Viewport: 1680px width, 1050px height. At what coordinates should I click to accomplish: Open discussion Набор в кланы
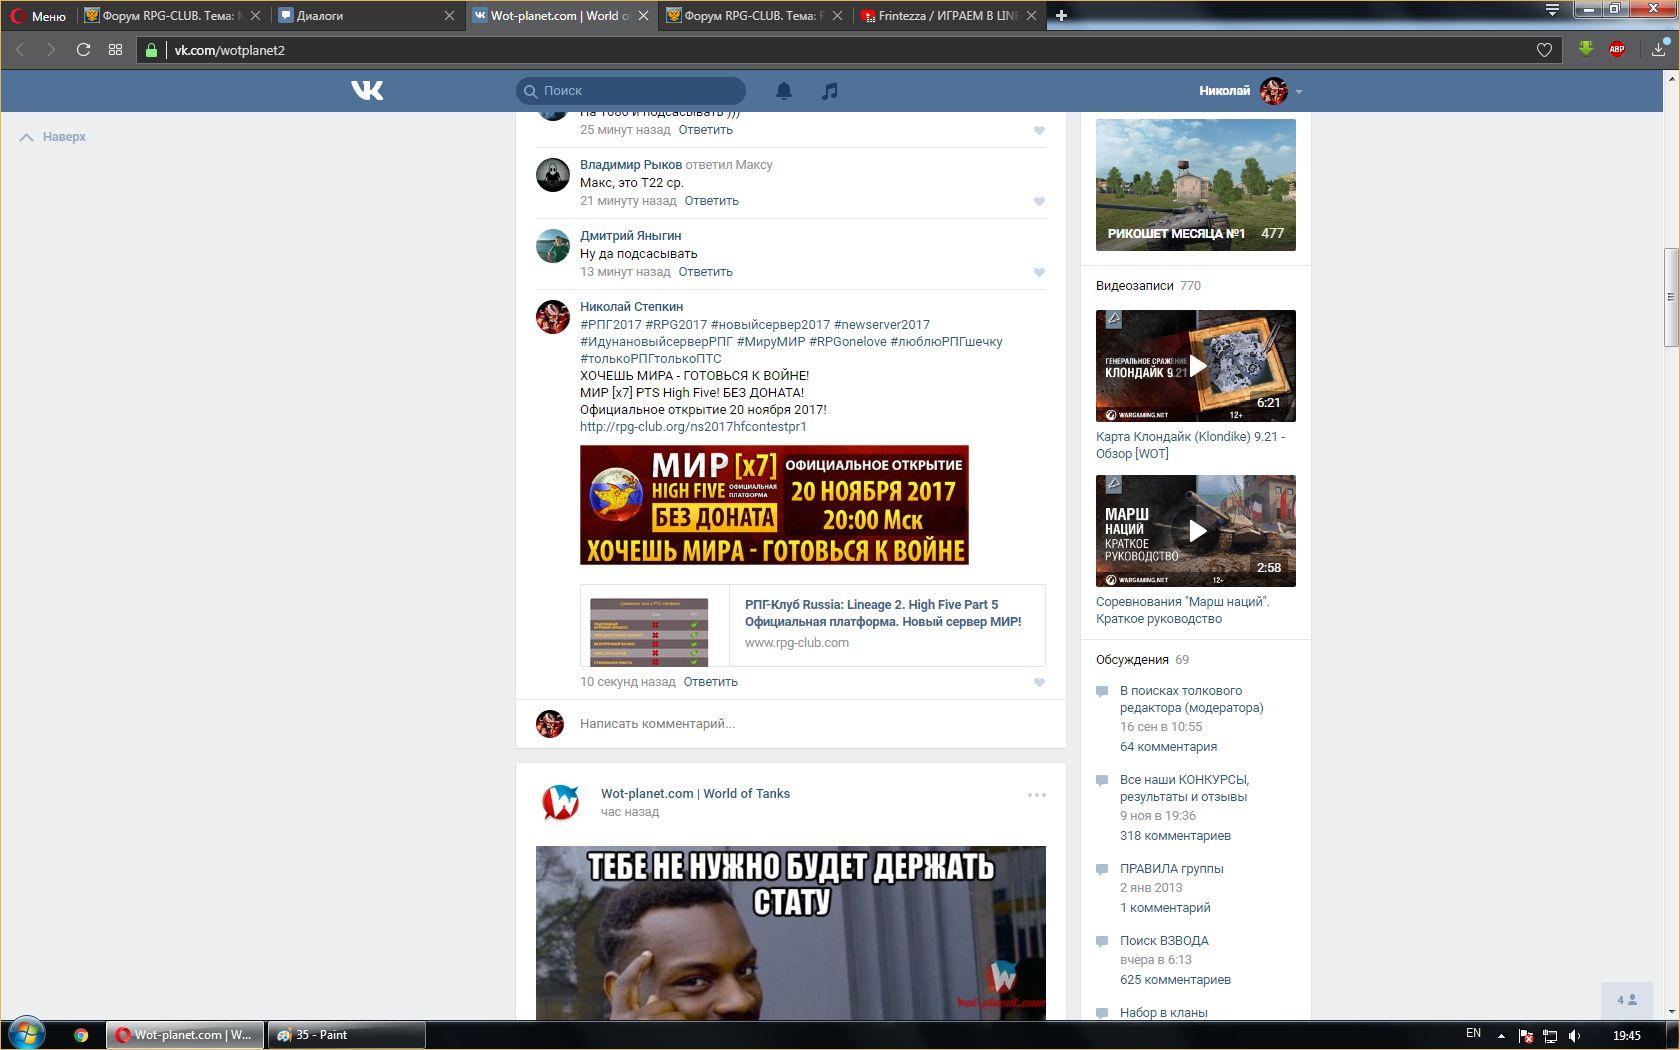point(1163,1012)
